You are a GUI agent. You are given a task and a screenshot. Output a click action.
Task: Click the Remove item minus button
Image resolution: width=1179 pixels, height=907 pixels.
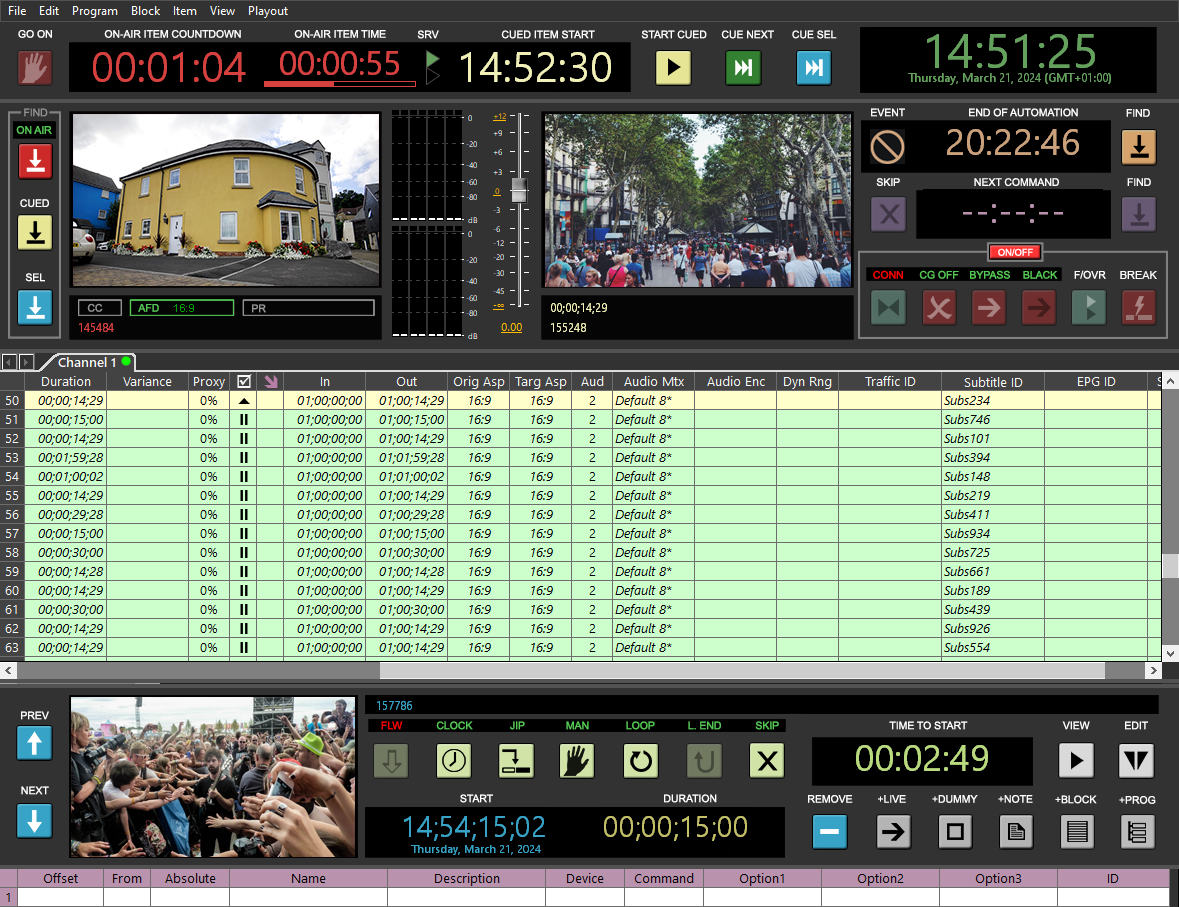coord(829,831)
